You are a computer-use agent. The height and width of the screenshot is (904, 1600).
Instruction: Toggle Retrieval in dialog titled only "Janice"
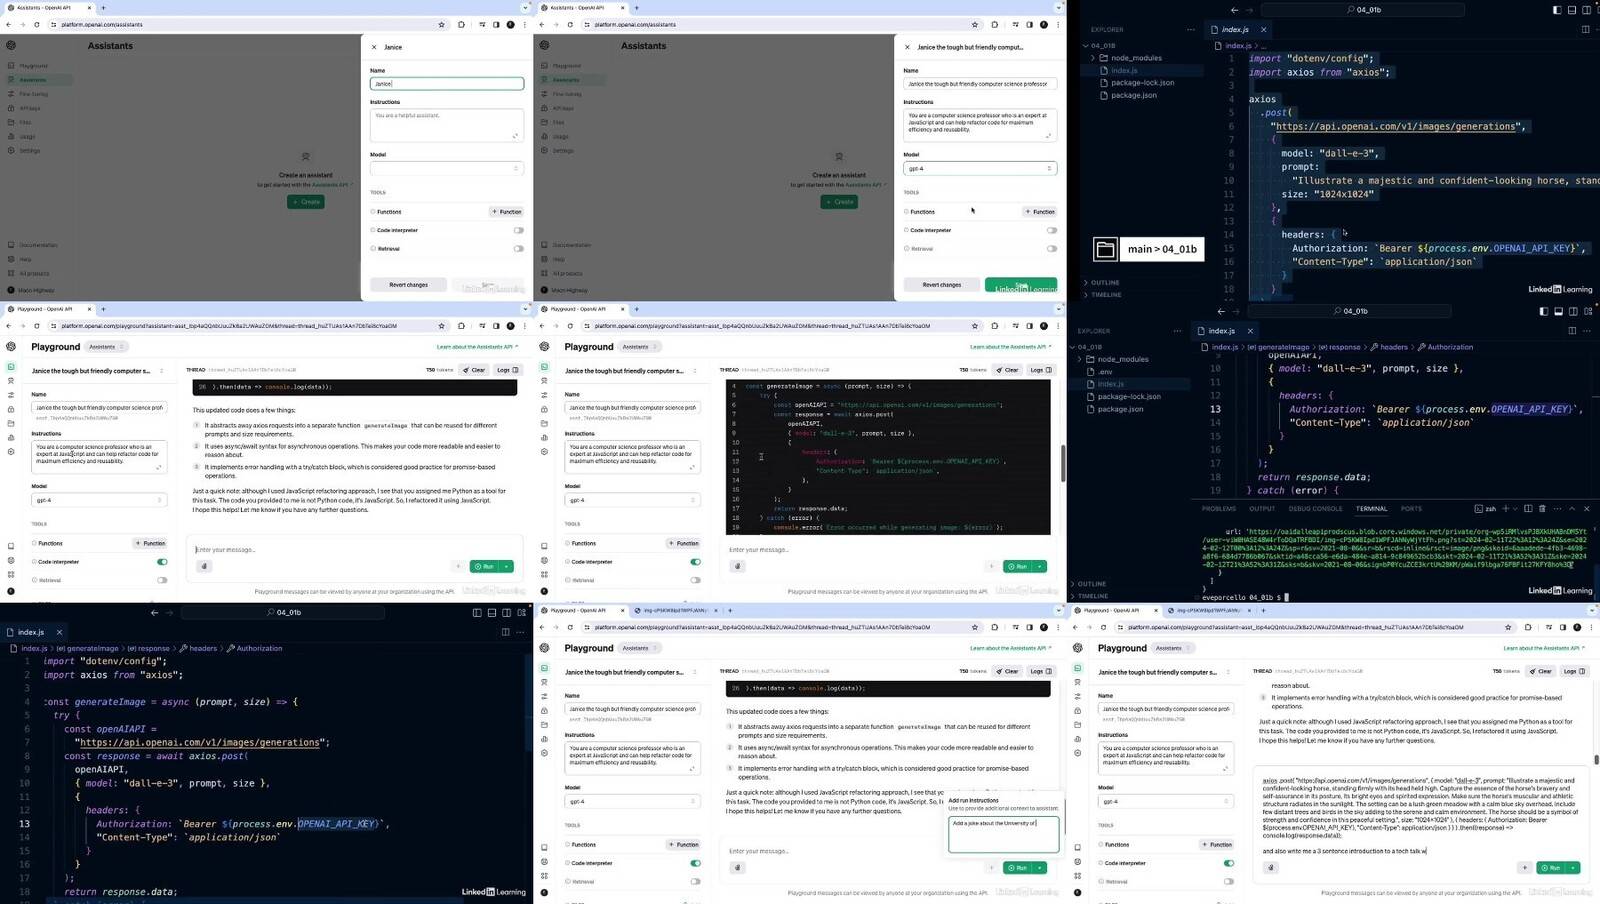click(x=518, y=248)
